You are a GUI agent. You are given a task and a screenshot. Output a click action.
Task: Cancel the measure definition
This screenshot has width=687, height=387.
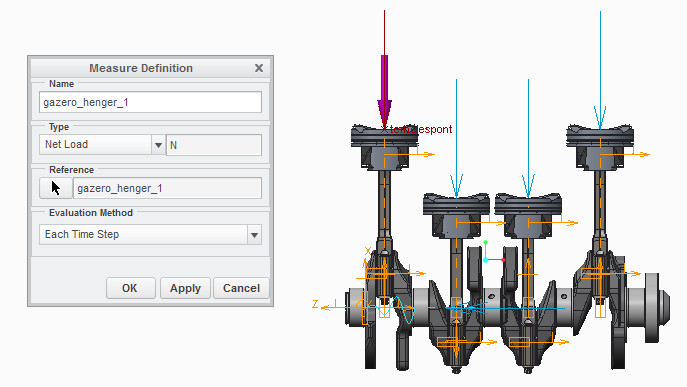coord(241,288)
